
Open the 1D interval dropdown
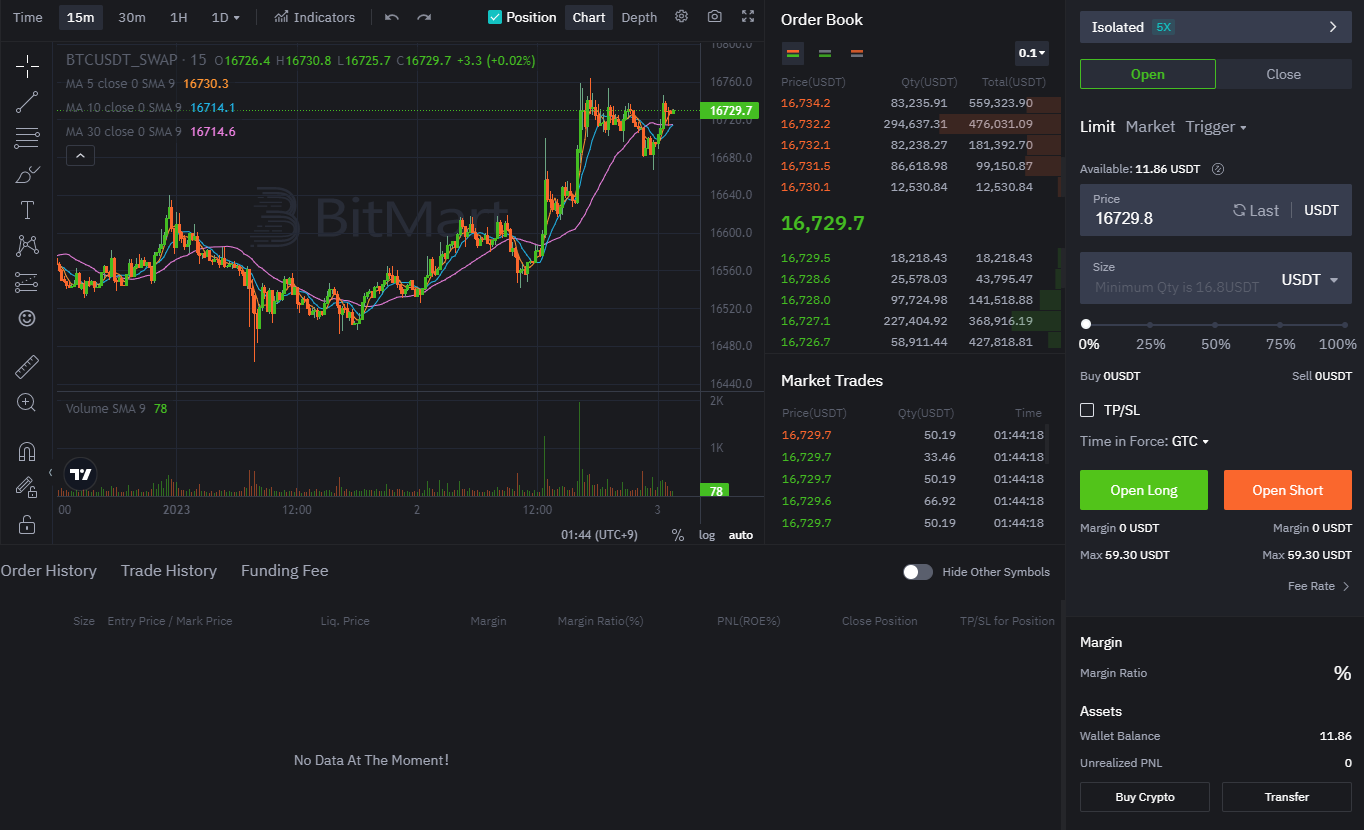[226, 17]
